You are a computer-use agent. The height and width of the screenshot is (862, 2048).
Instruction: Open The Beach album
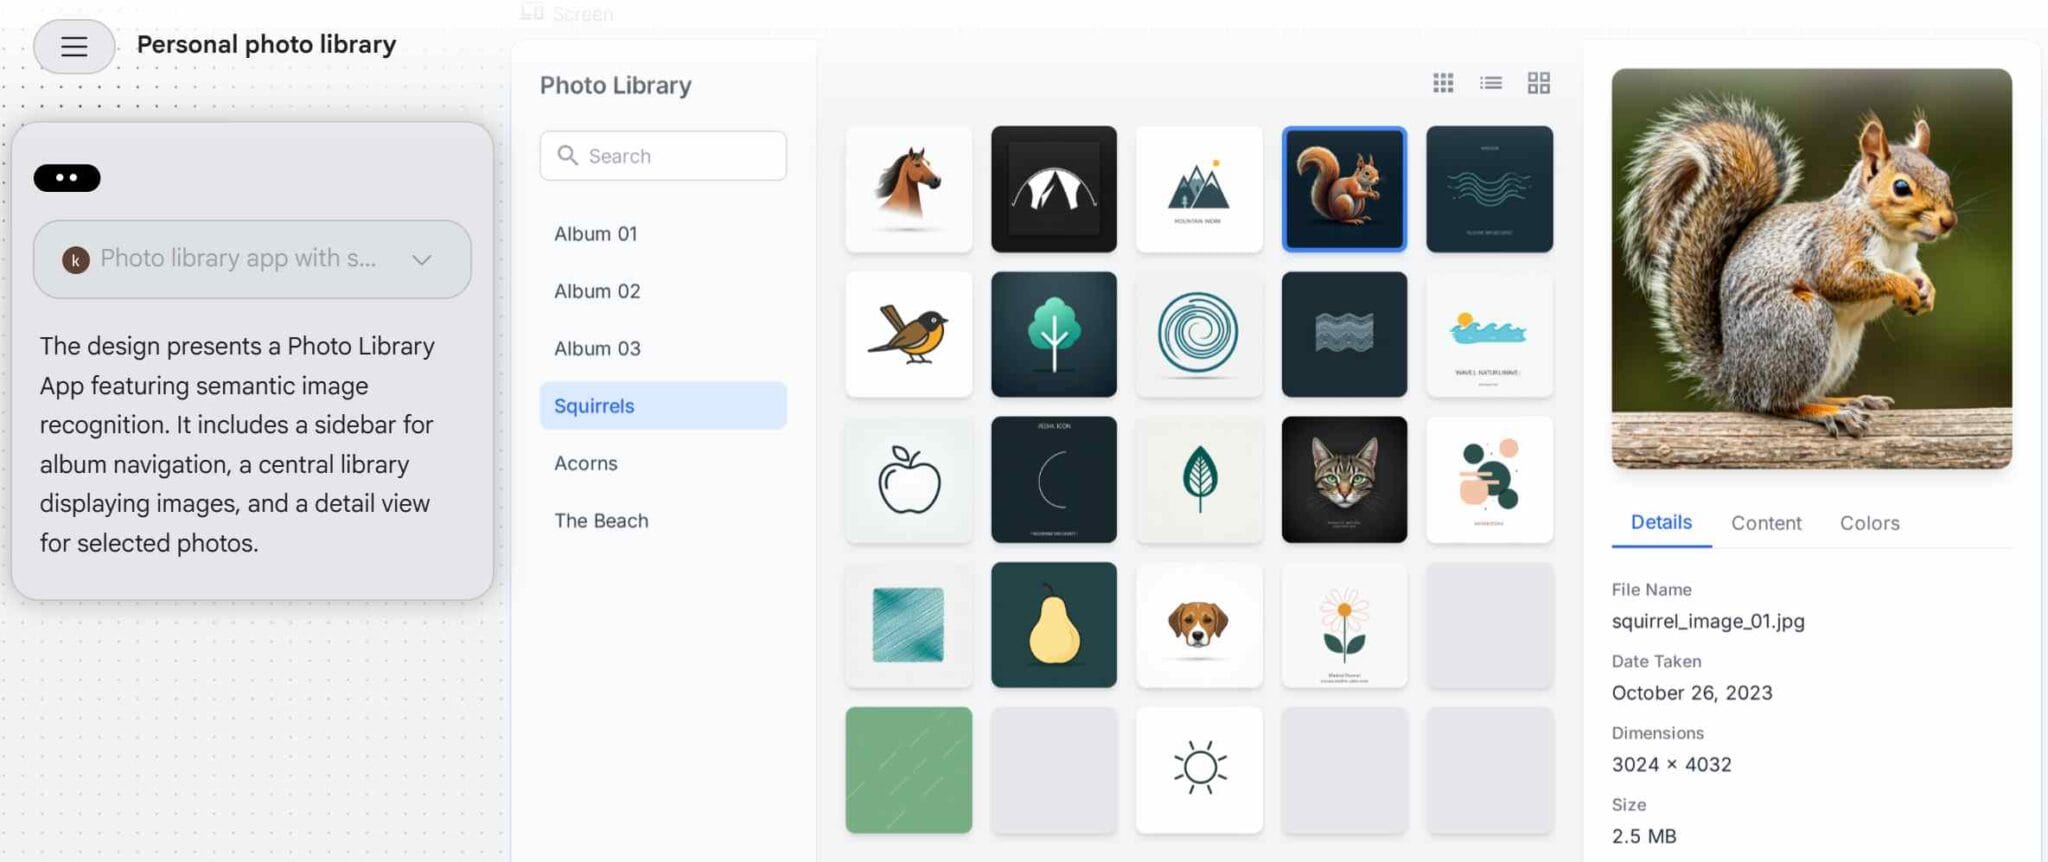(663, 521)
